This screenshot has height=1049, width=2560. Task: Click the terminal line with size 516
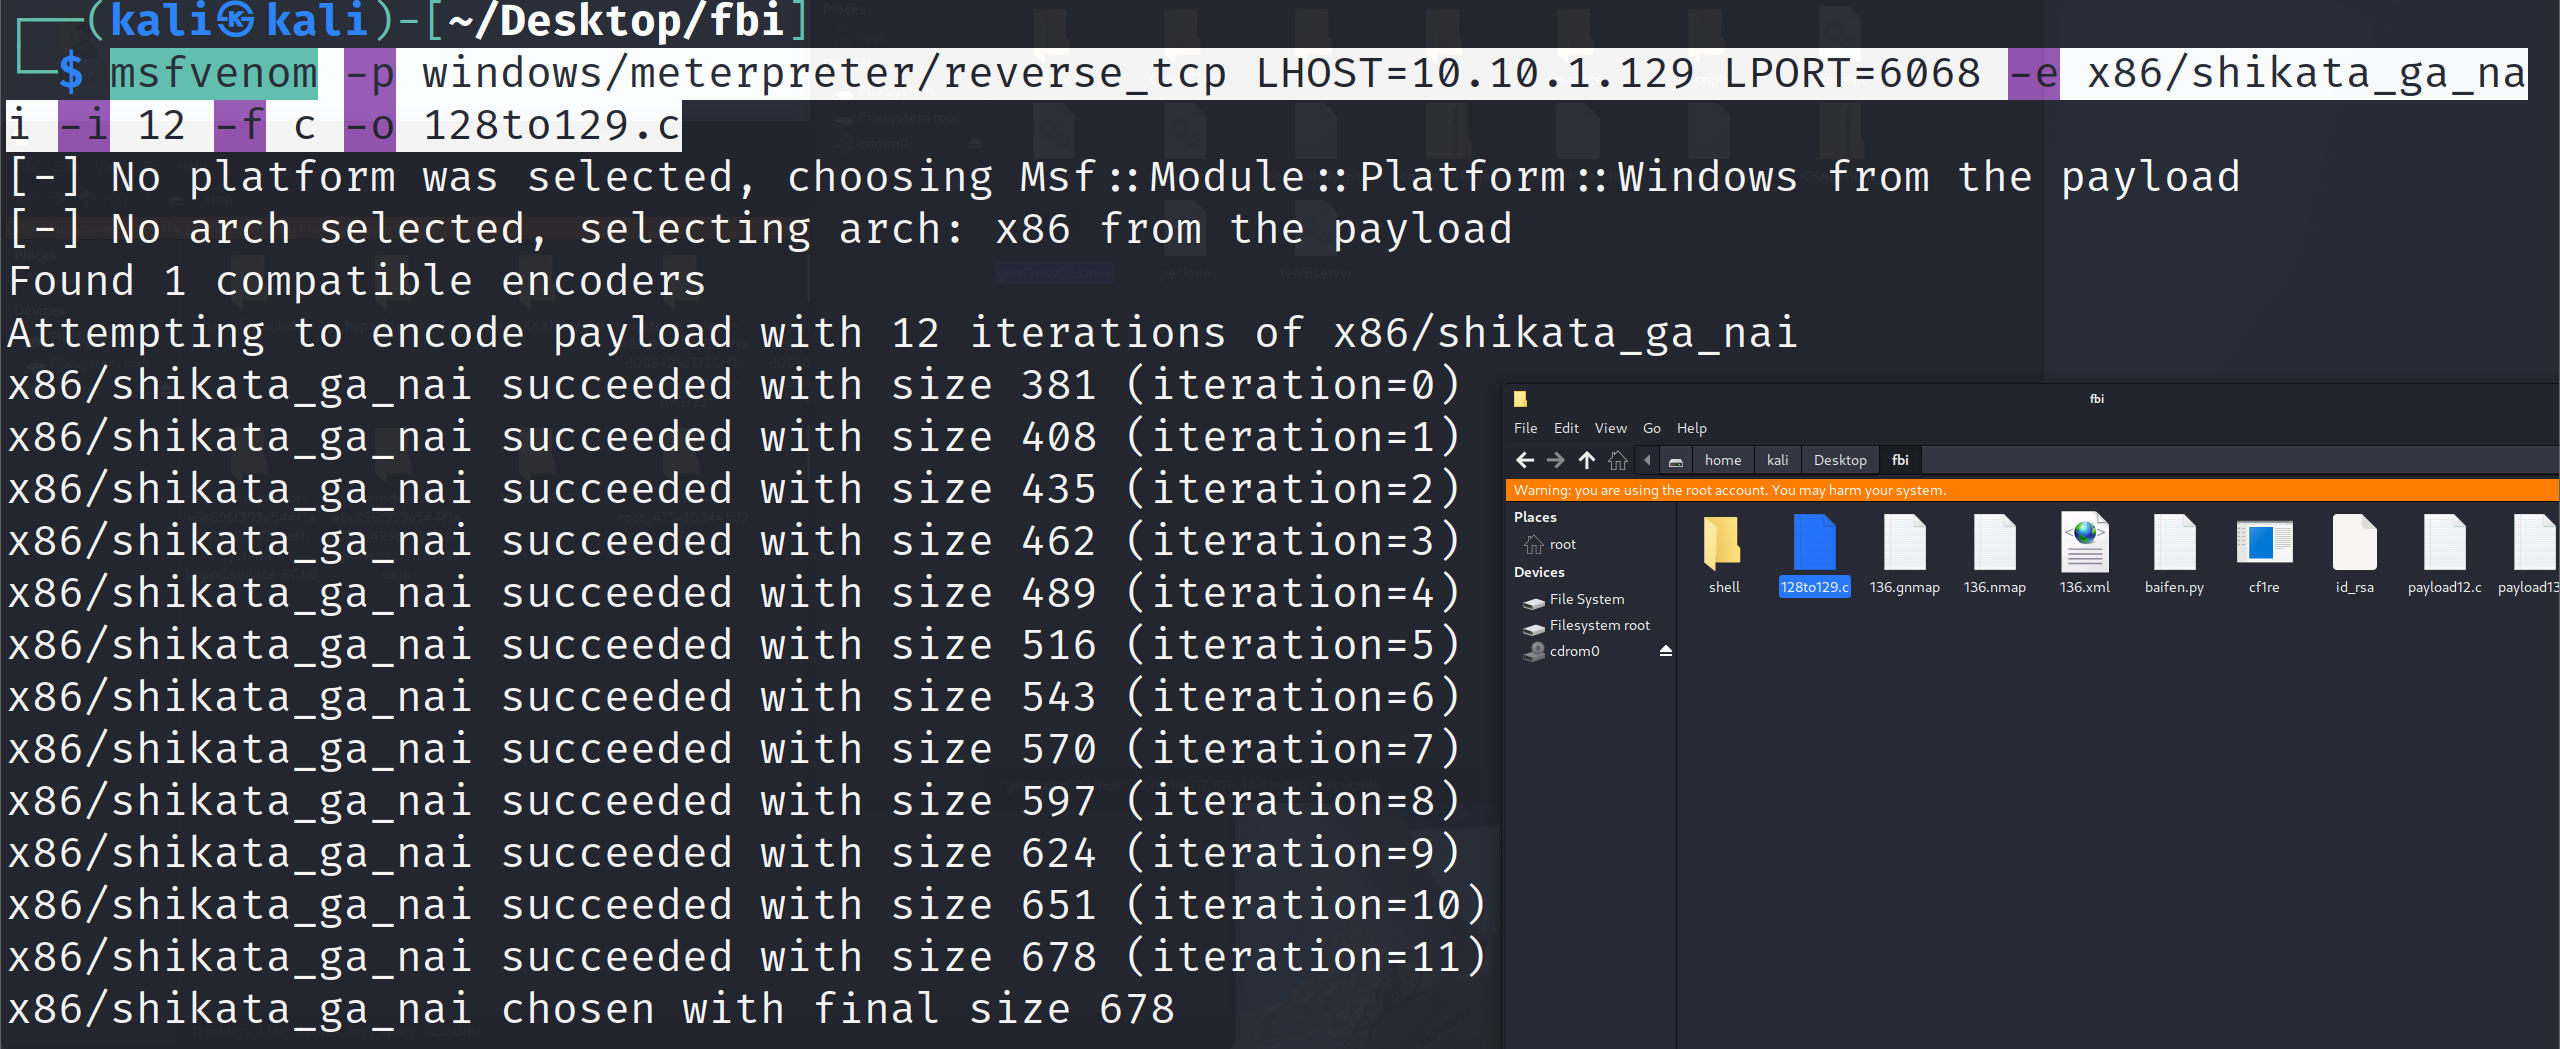coord(734,645)
